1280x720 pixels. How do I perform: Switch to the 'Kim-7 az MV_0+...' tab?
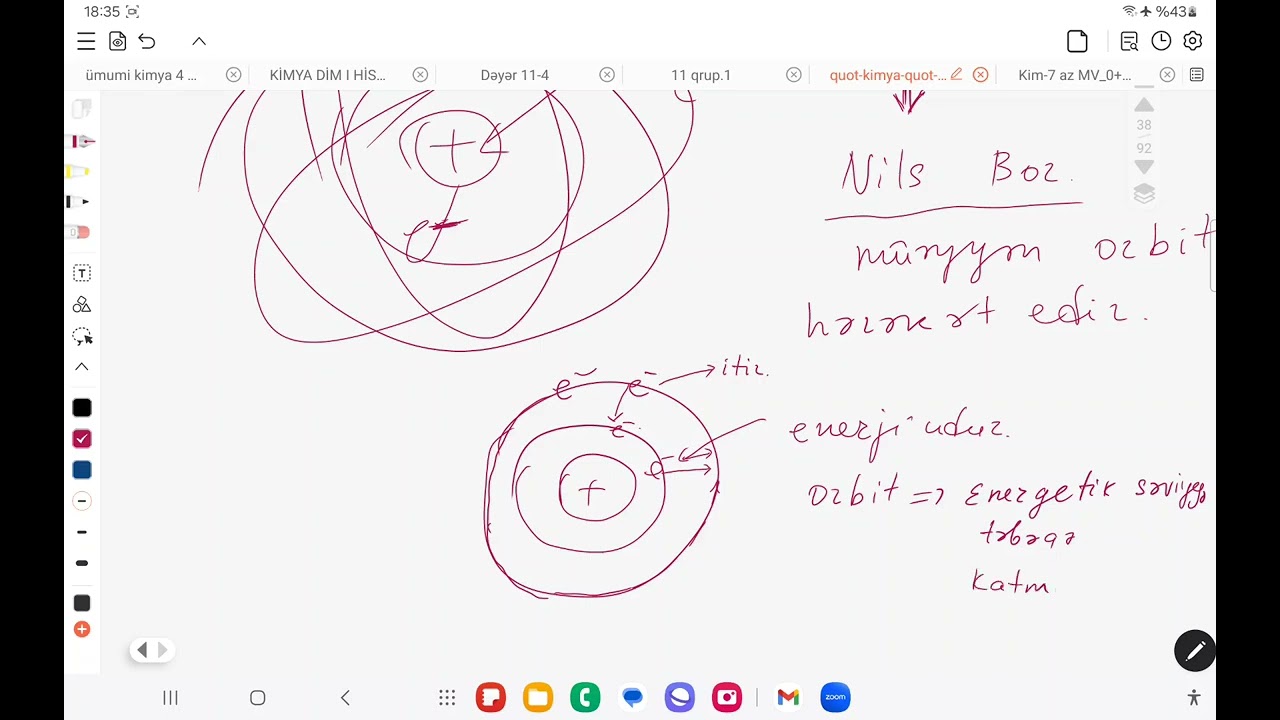(x=1075, y=75)
